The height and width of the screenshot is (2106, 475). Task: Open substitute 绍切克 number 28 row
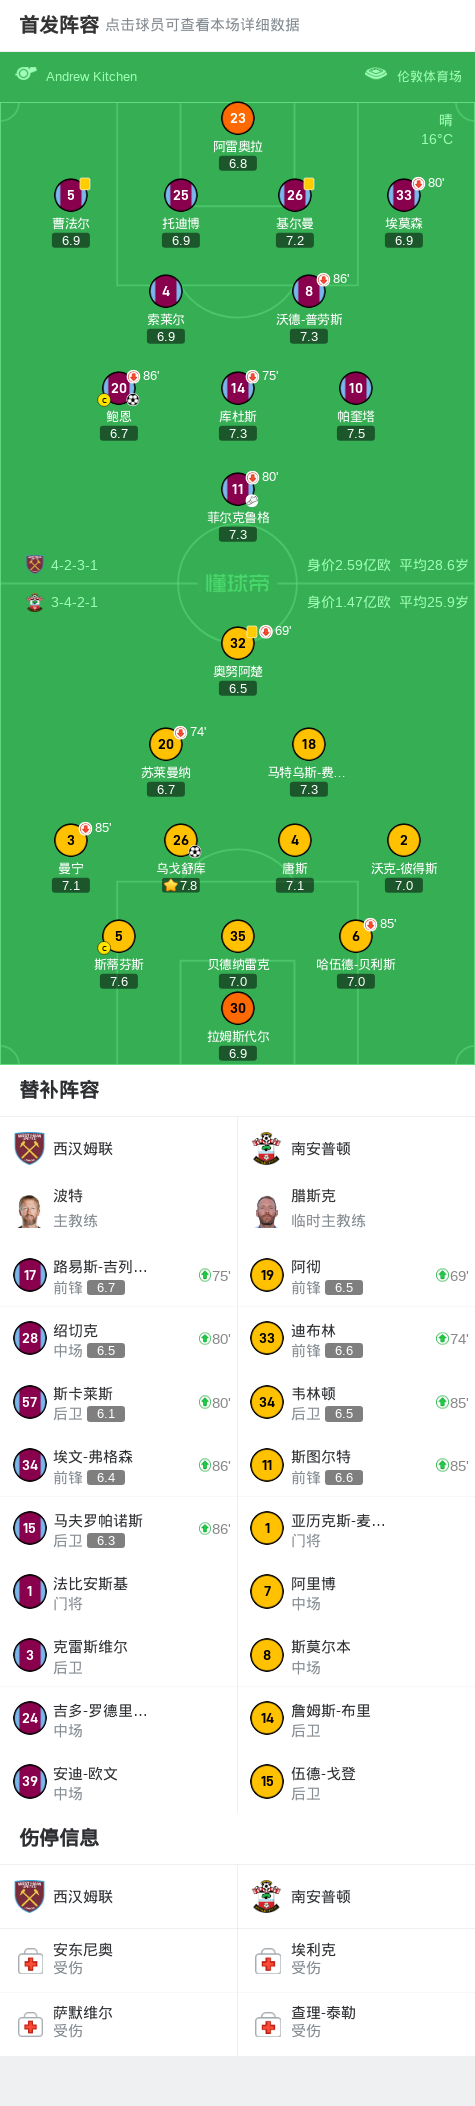coord(119,1339)
